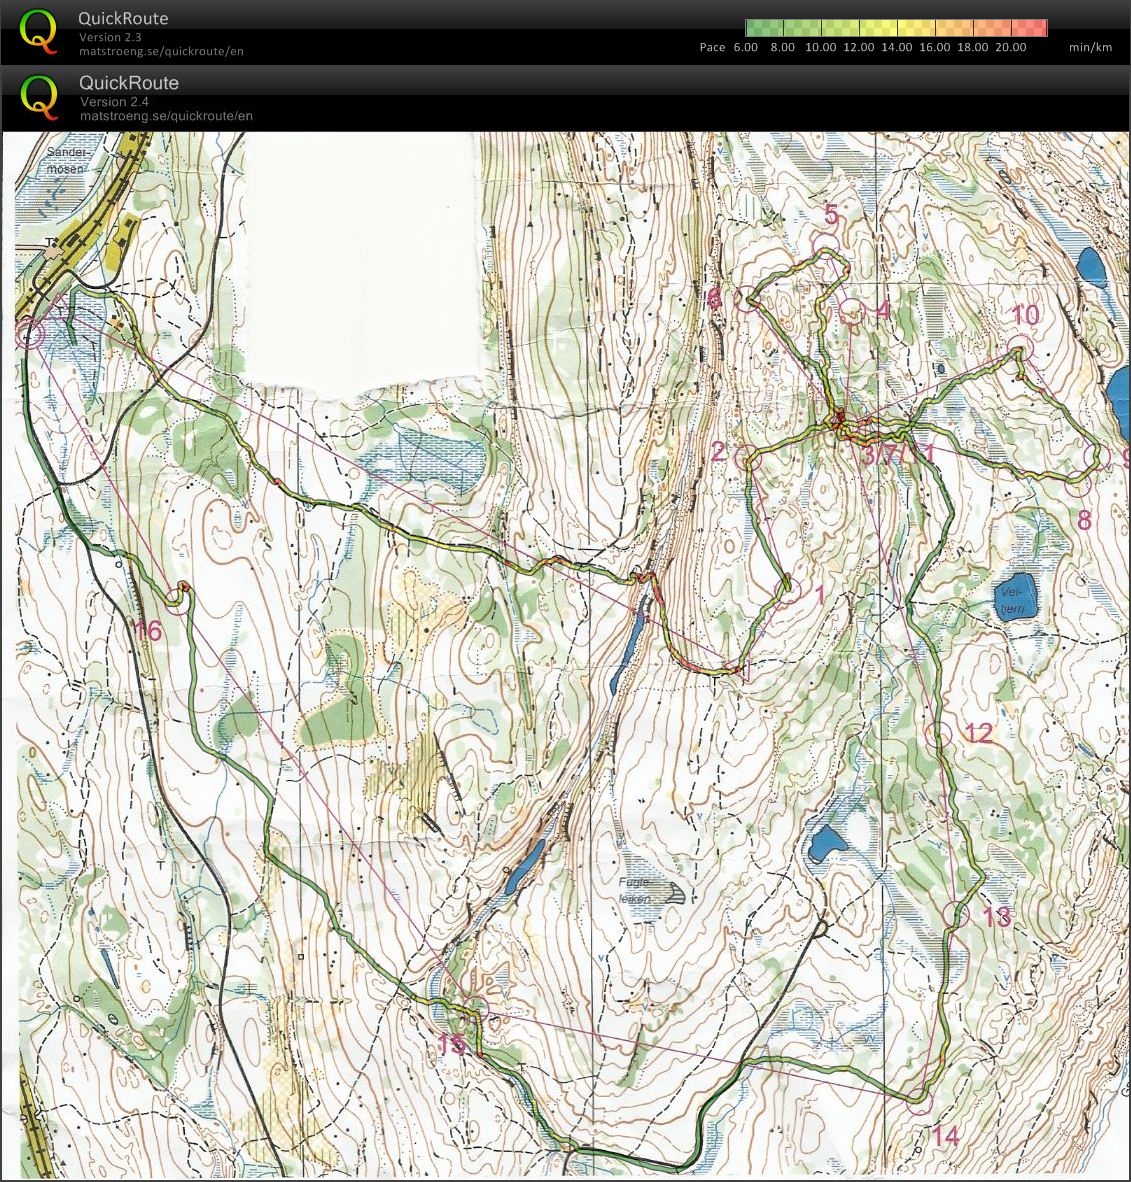Click control circle 1 on the map
The width and height of the screenshot is (1131, 1182).
click(787, 592)
